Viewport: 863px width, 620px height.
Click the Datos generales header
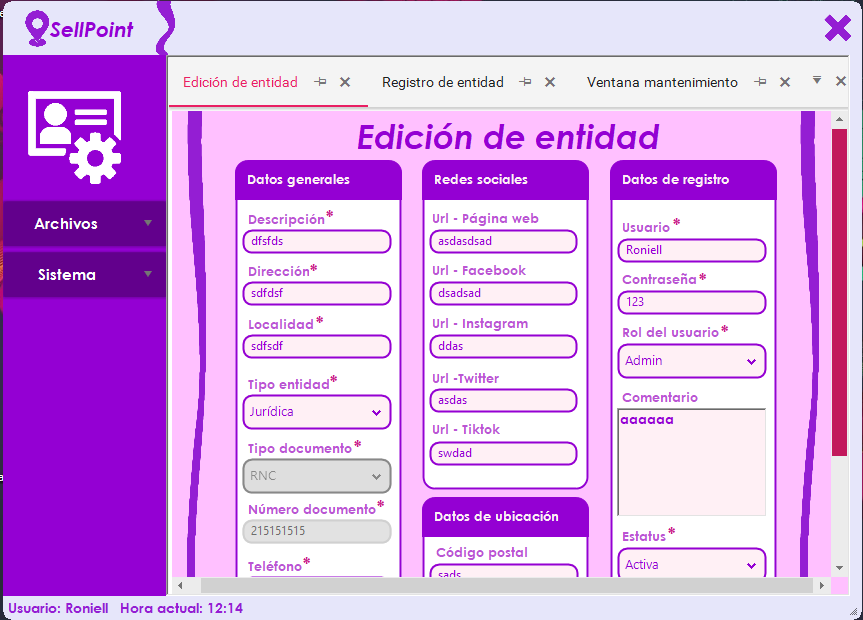pos(318,180)
